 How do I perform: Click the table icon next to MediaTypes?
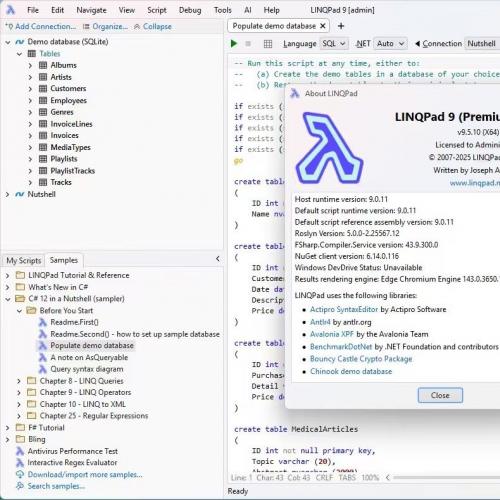tap(43, 147)
